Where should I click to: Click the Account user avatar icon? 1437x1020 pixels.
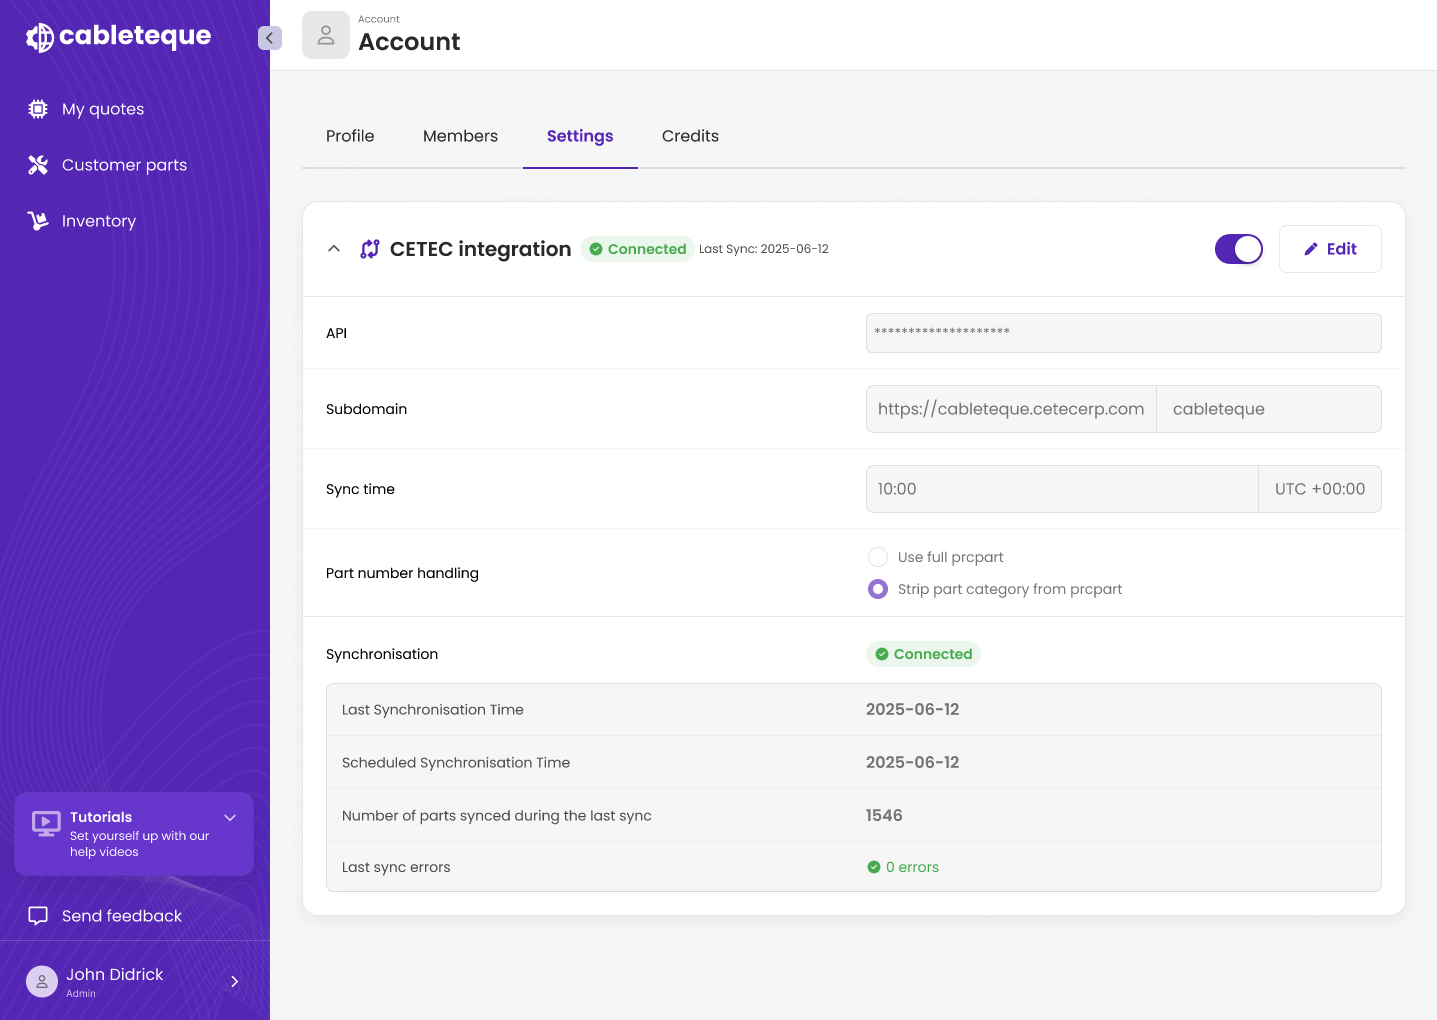point(325,36)
